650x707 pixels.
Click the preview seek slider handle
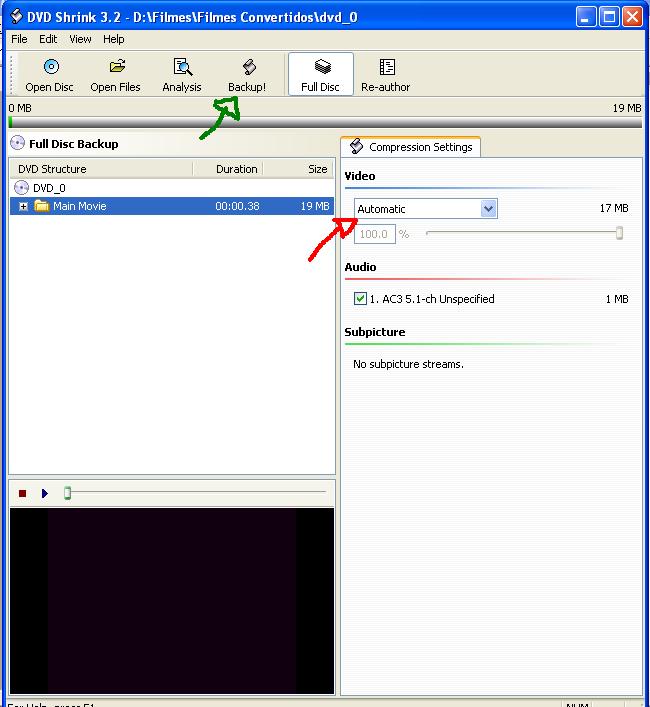[68, 493]
